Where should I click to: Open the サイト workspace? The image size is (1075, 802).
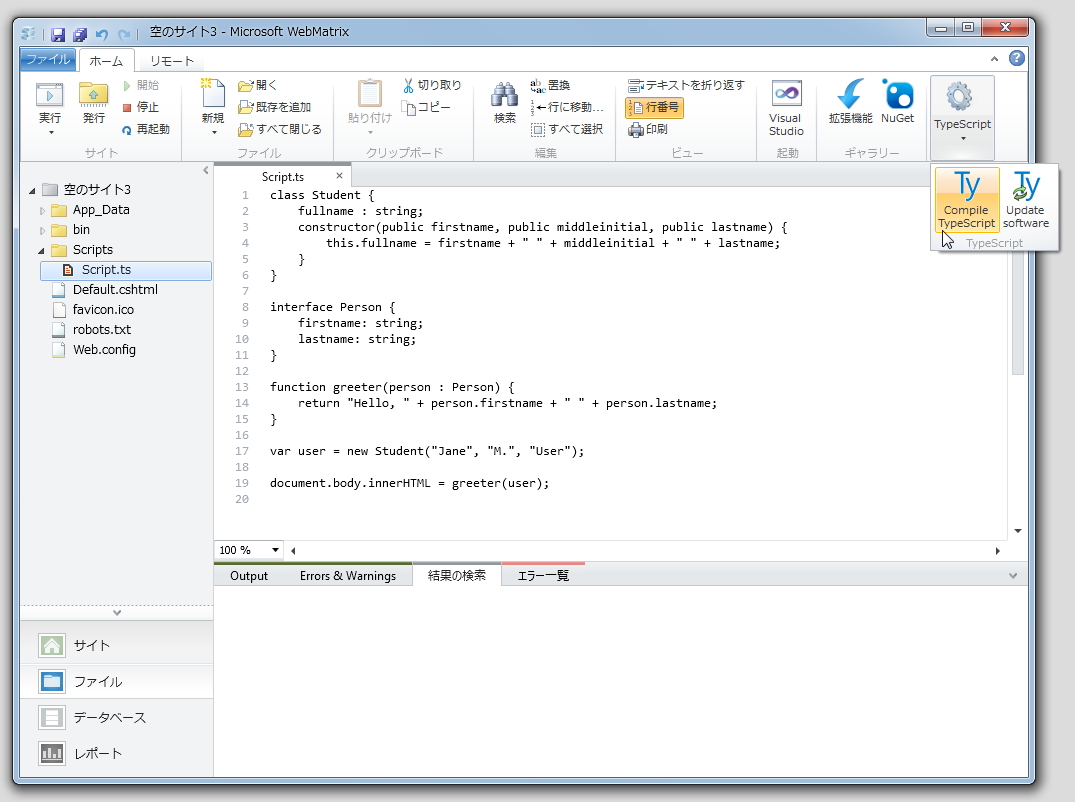pos(117,645)
